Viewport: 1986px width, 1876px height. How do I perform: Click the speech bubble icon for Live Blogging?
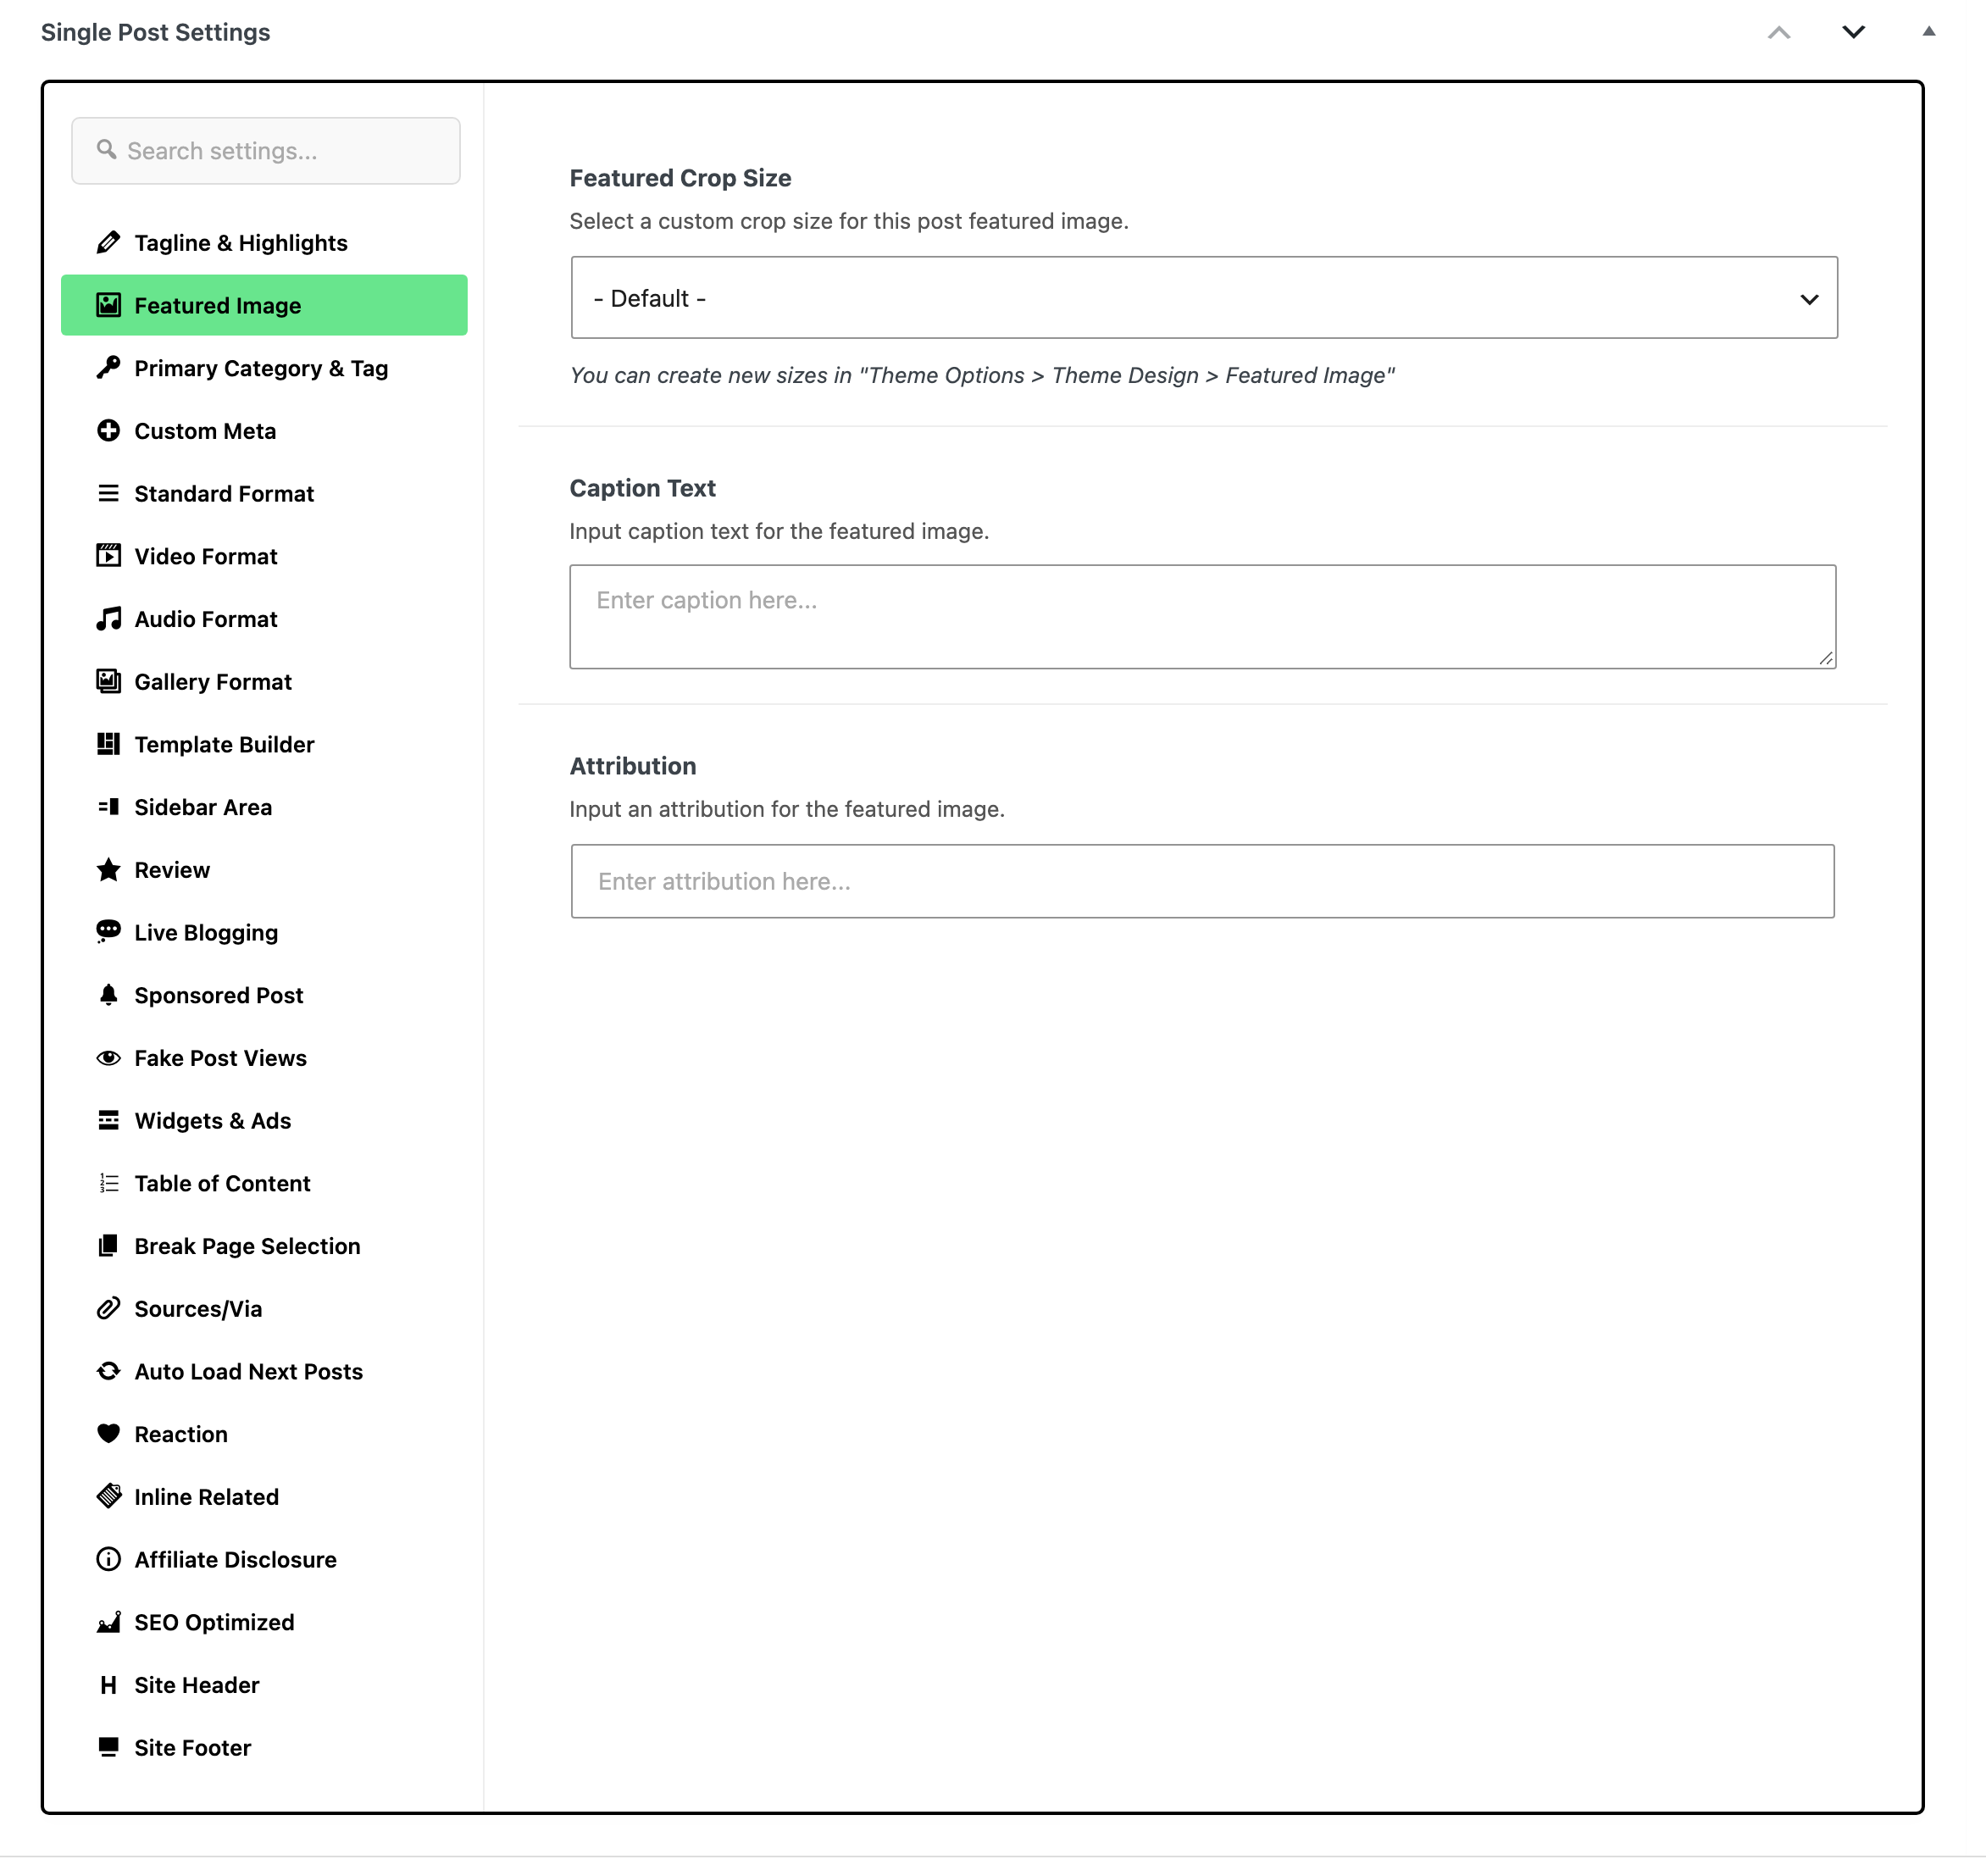pos(108,932)
